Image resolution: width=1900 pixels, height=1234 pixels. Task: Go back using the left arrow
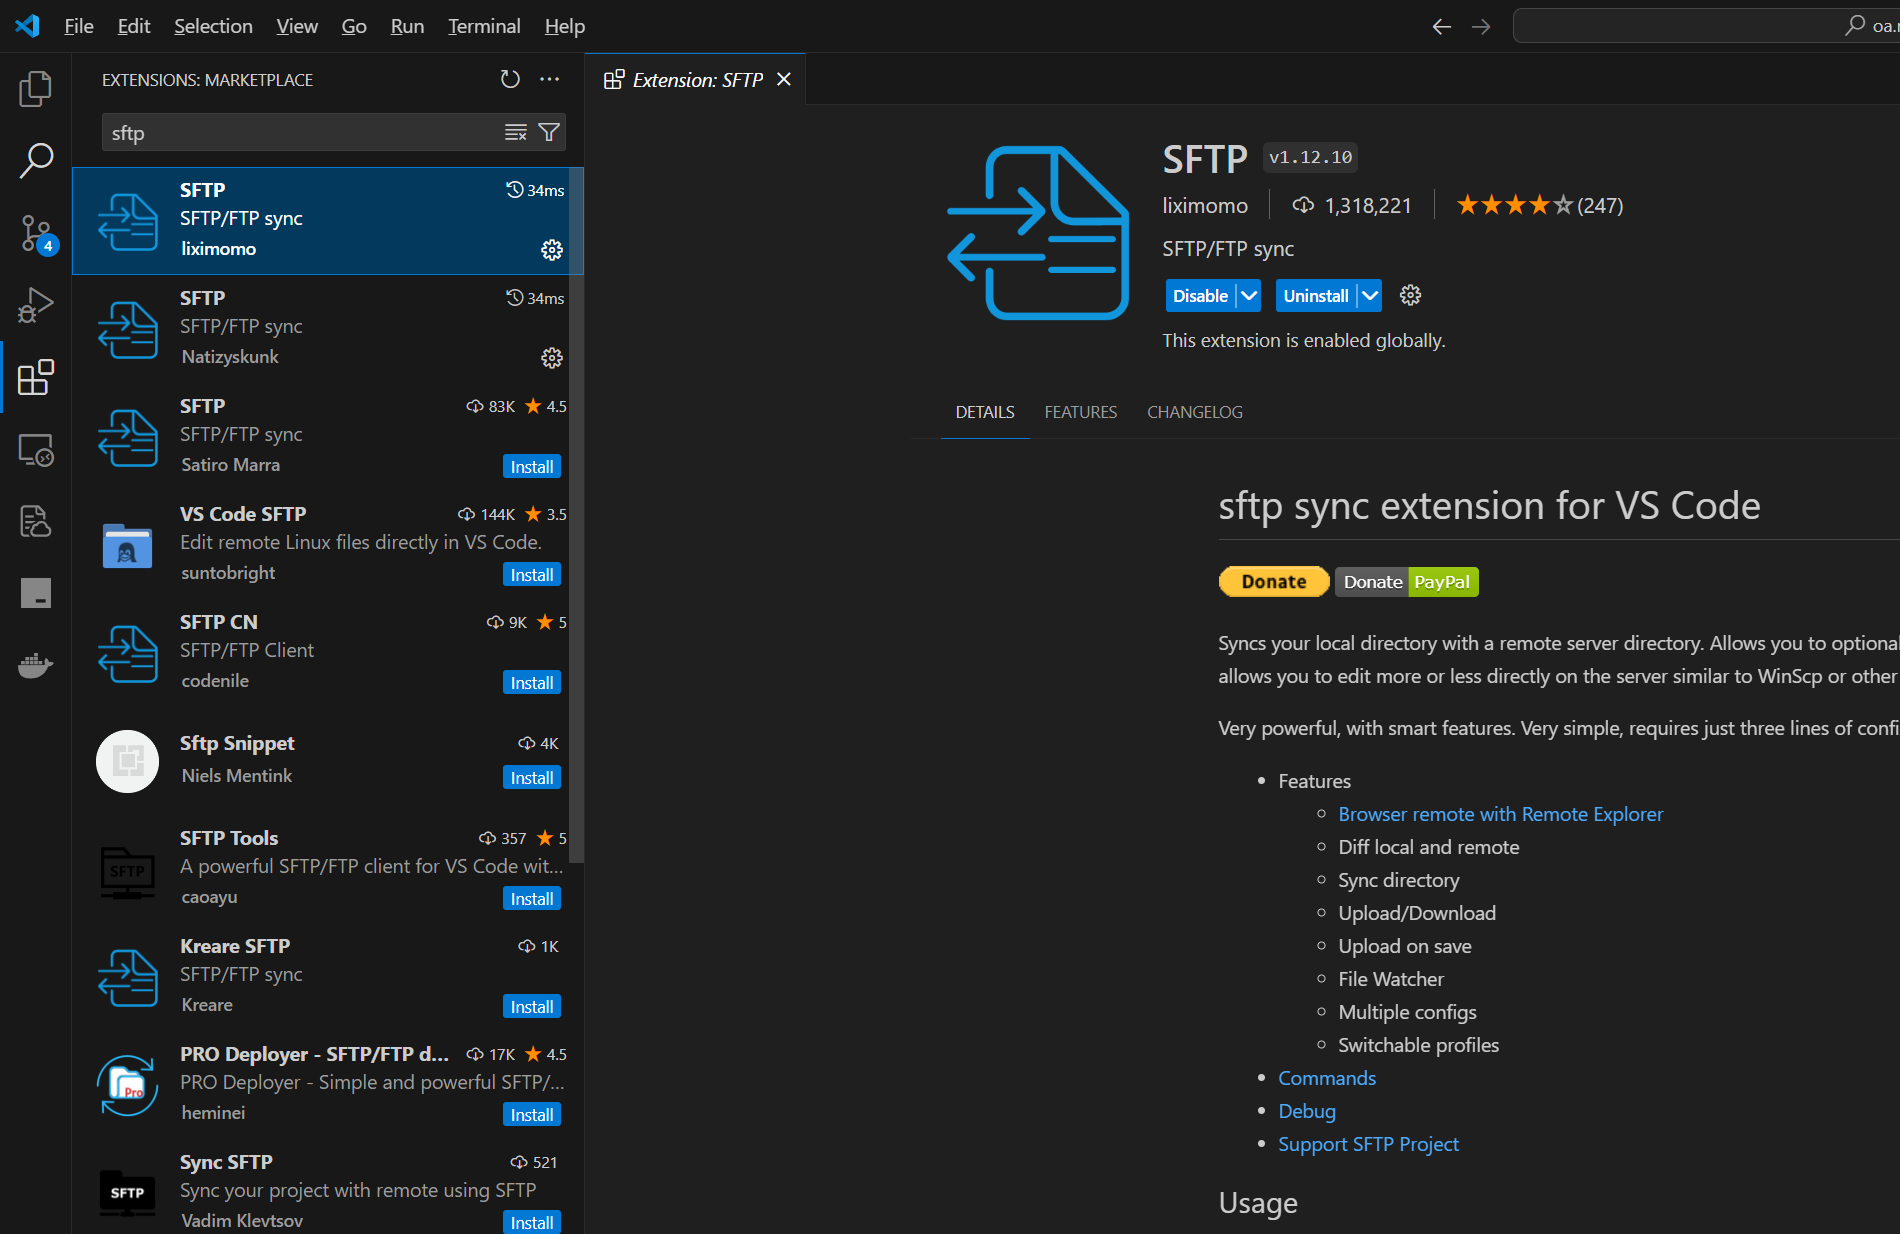(x=1441, y=26)
